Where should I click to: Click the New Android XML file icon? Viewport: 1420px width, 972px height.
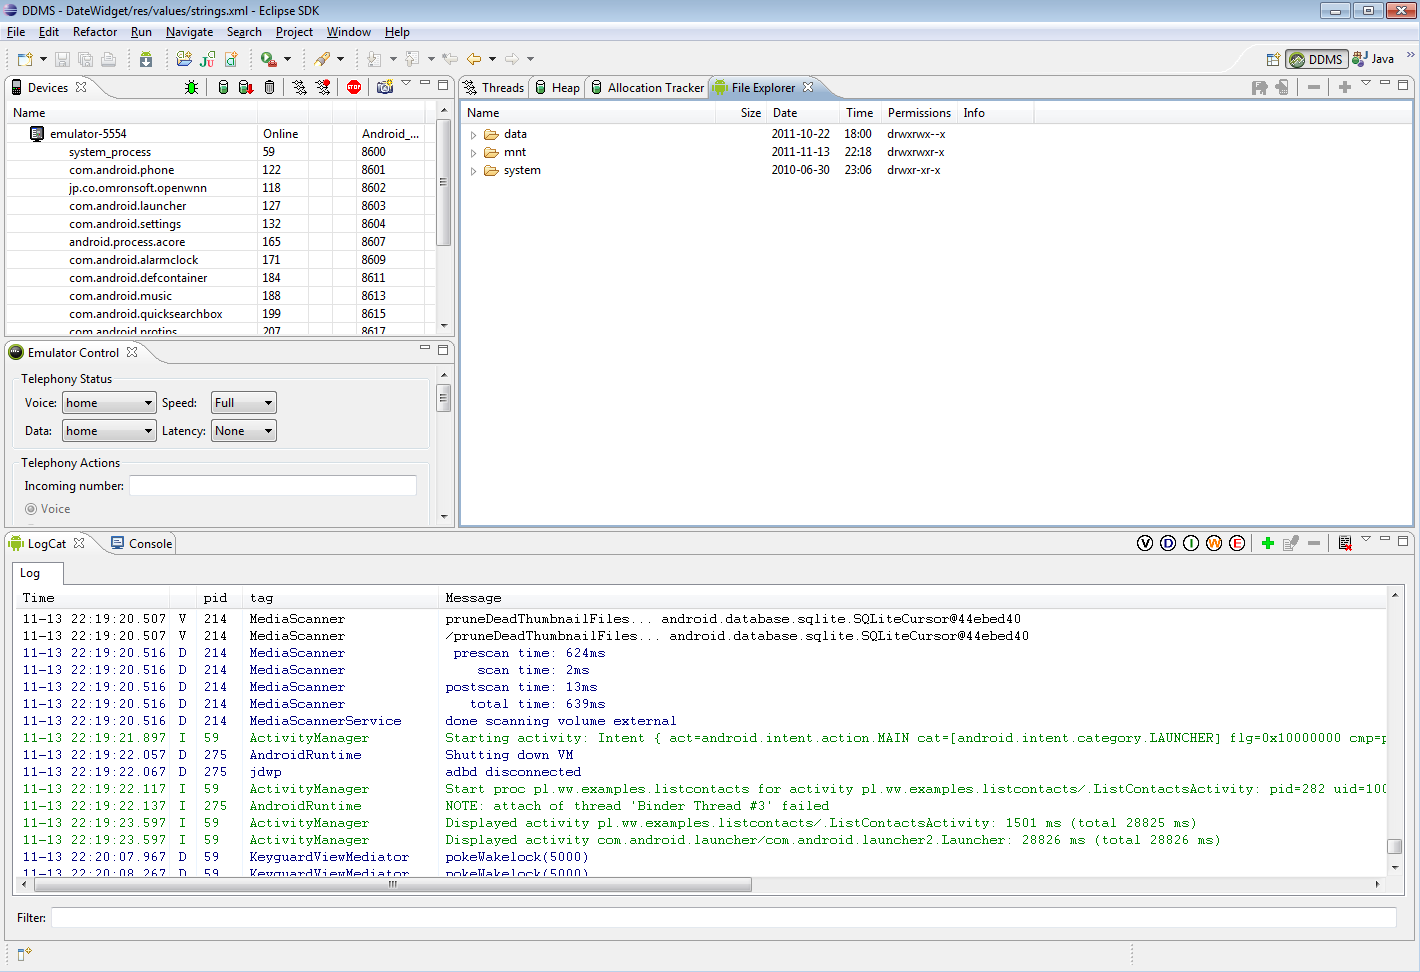tap(231, 59)
